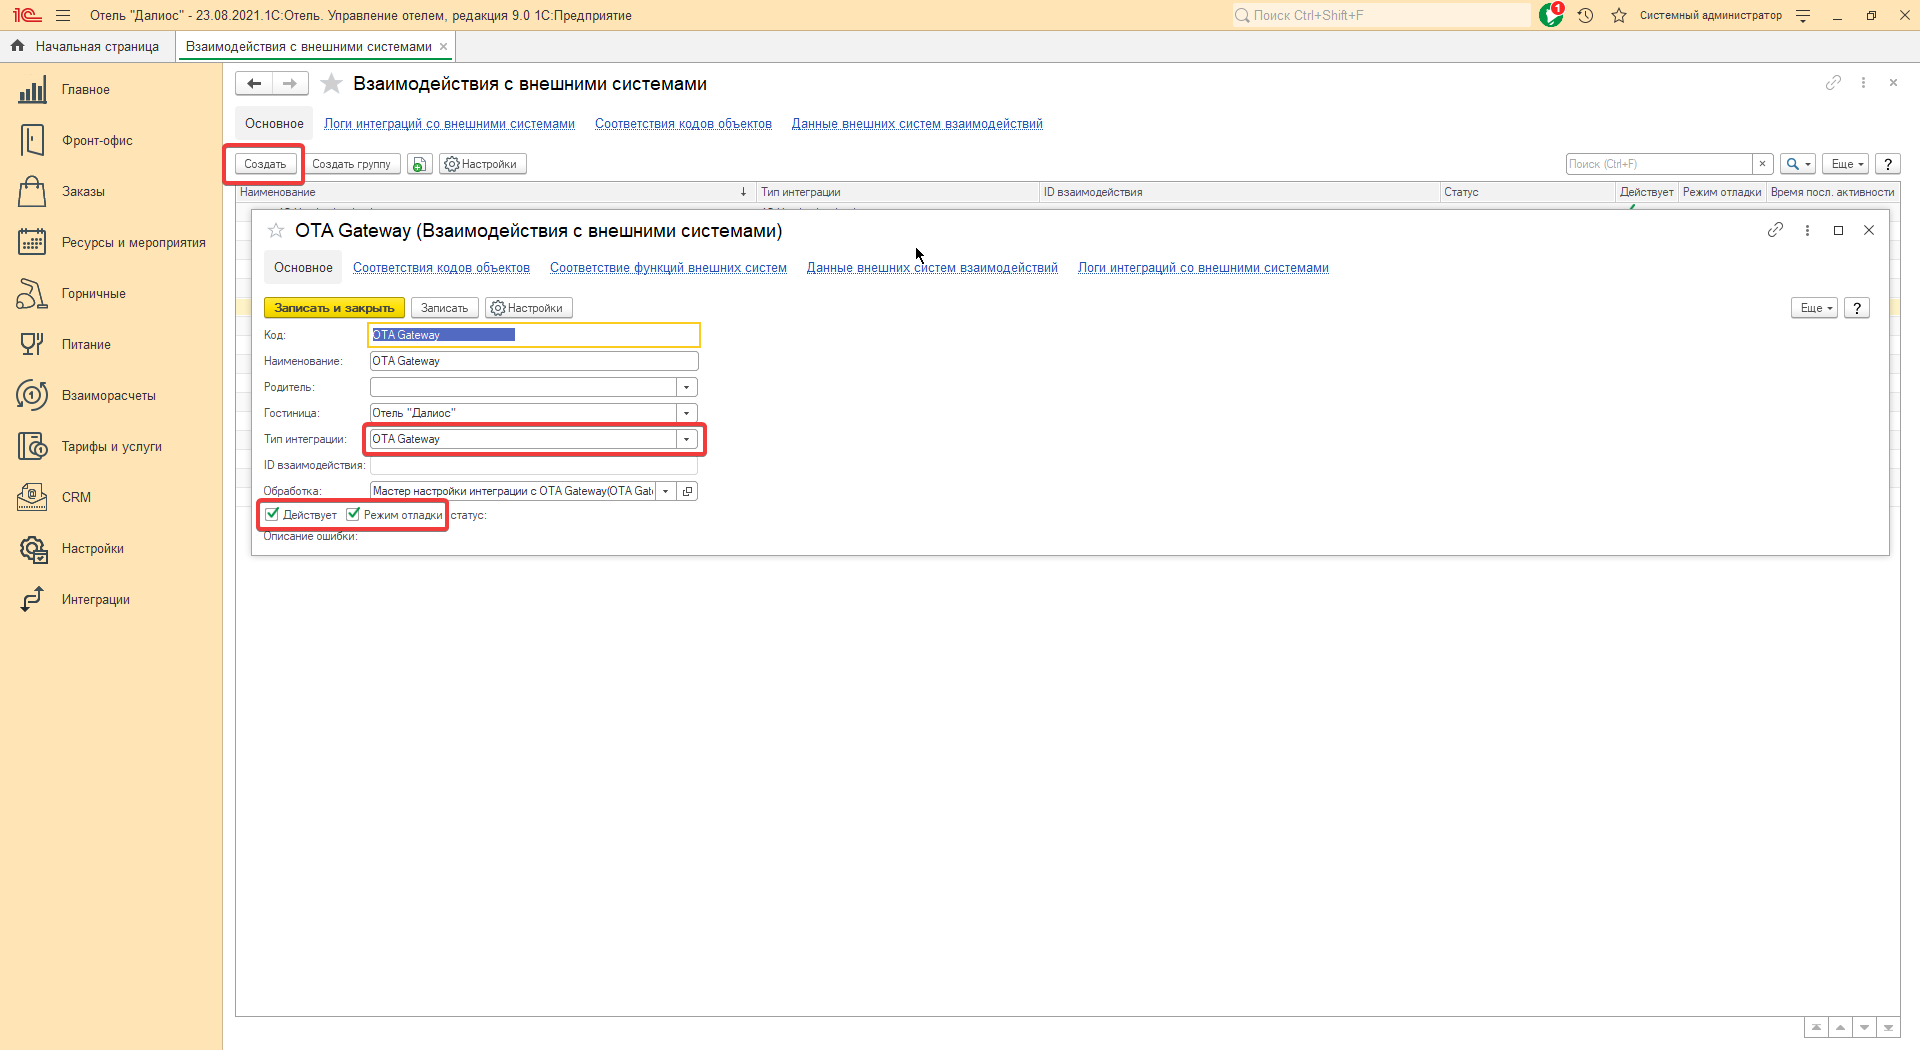
Task: Open favorites star in title bar
Action: (x=1619, y=15)
